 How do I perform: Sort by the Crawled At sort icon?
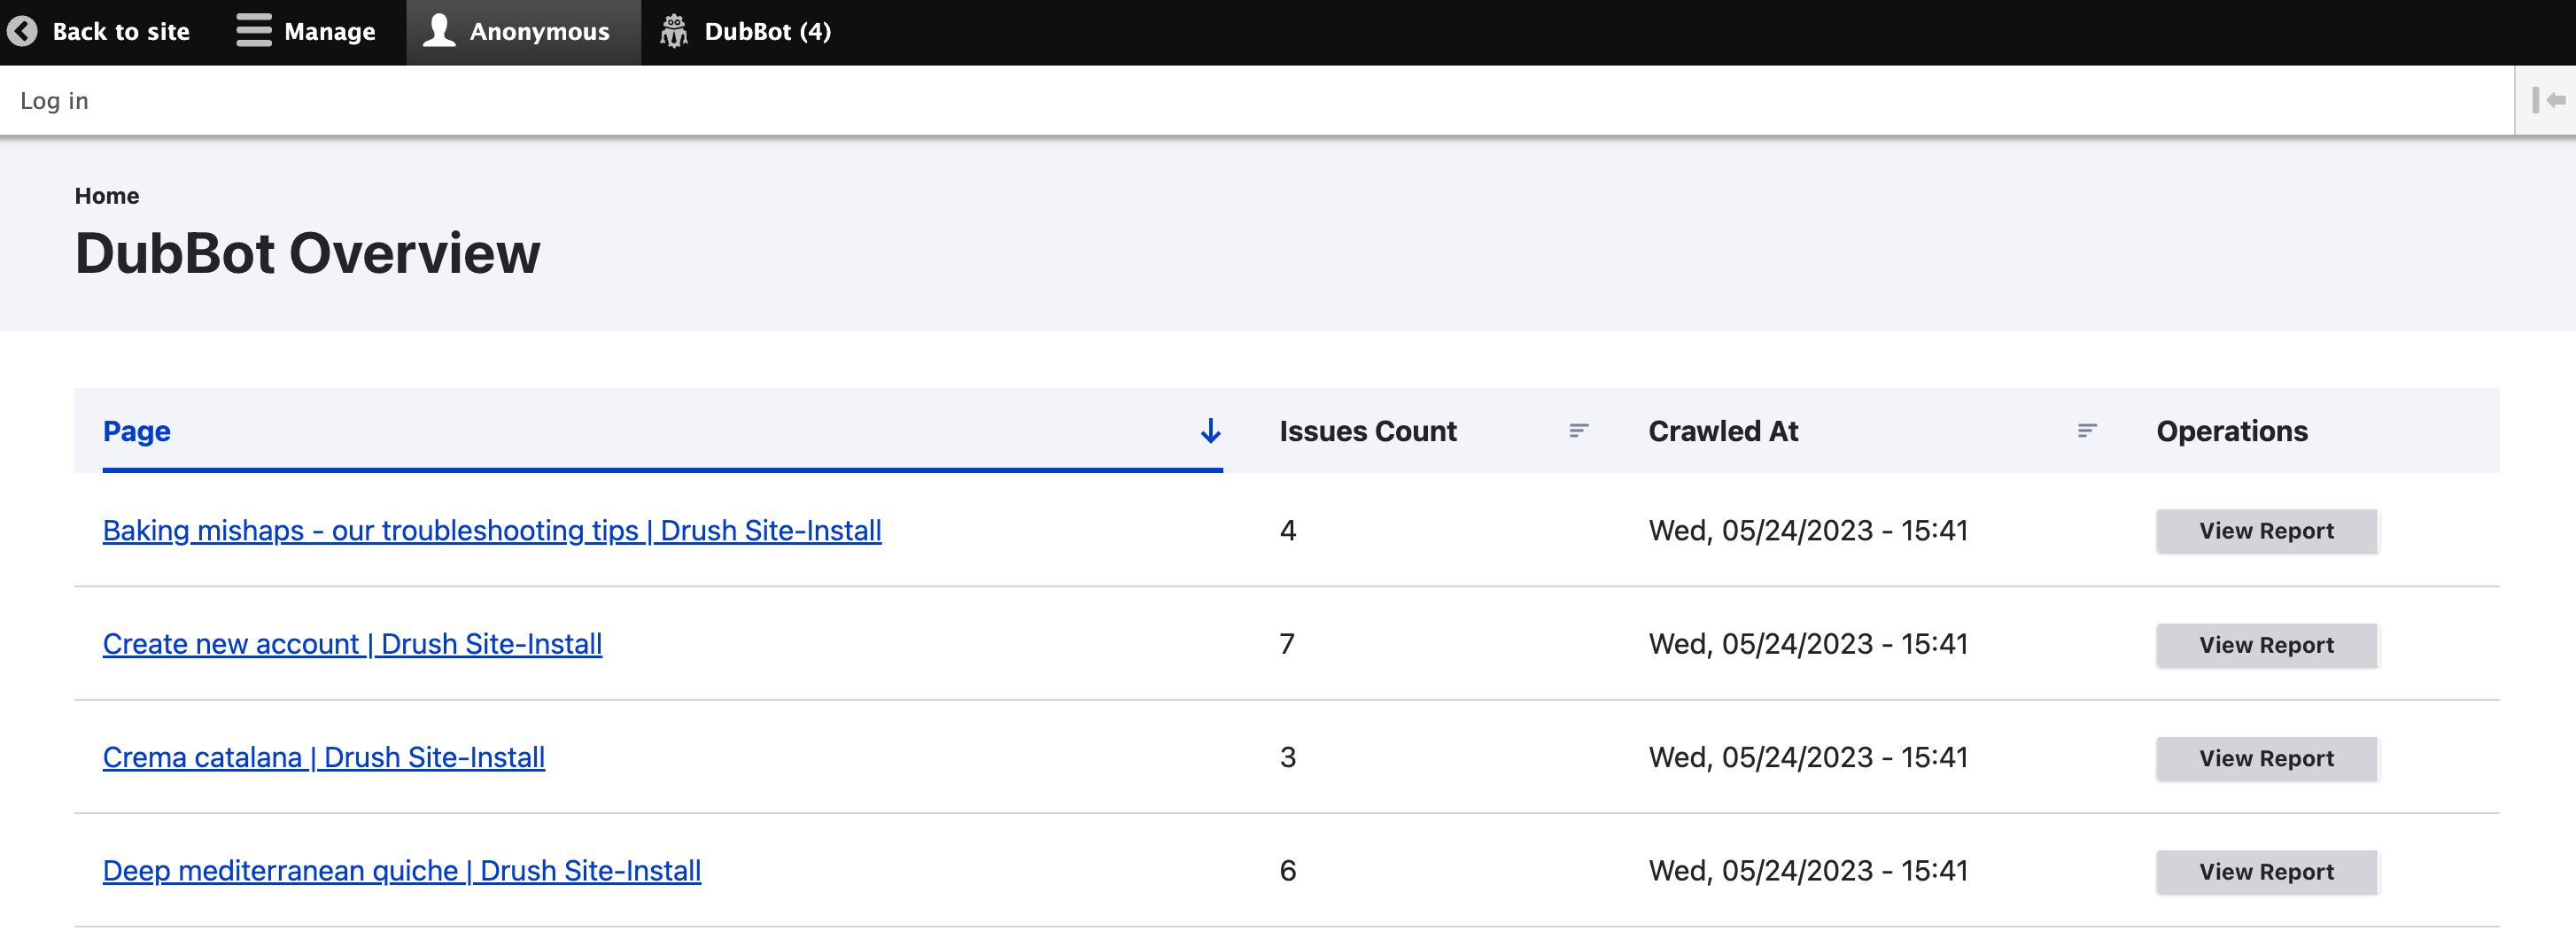2087,431
